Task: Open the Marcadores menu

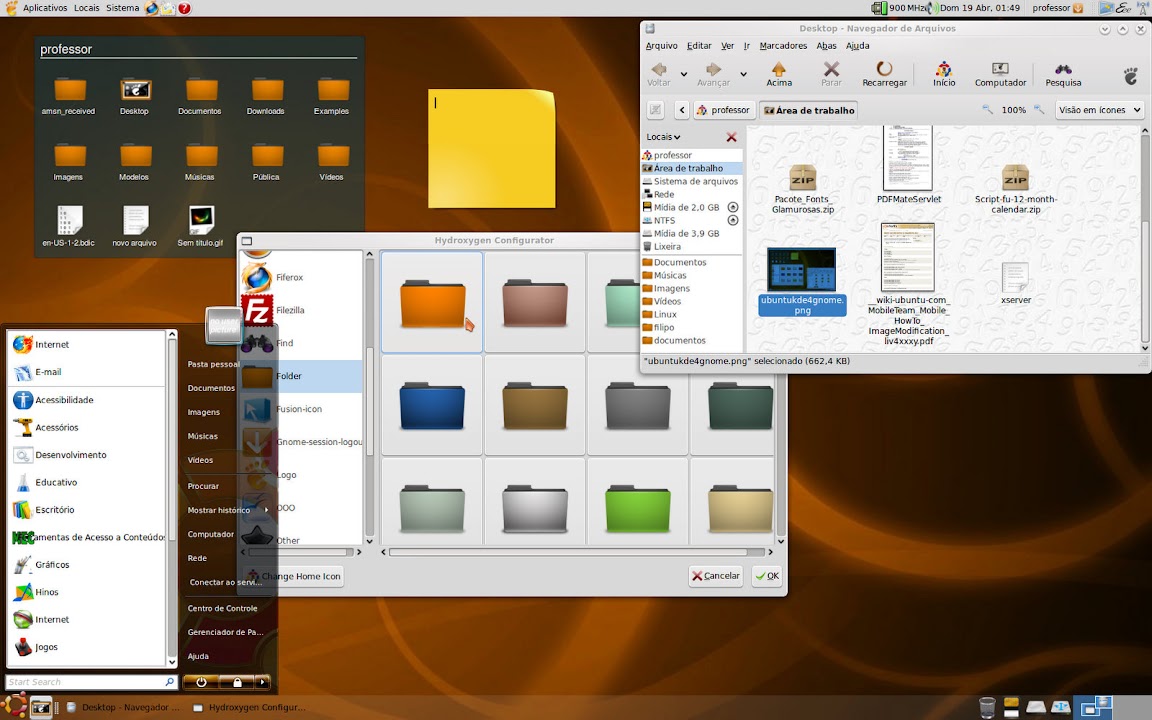Action: point(783,46)
